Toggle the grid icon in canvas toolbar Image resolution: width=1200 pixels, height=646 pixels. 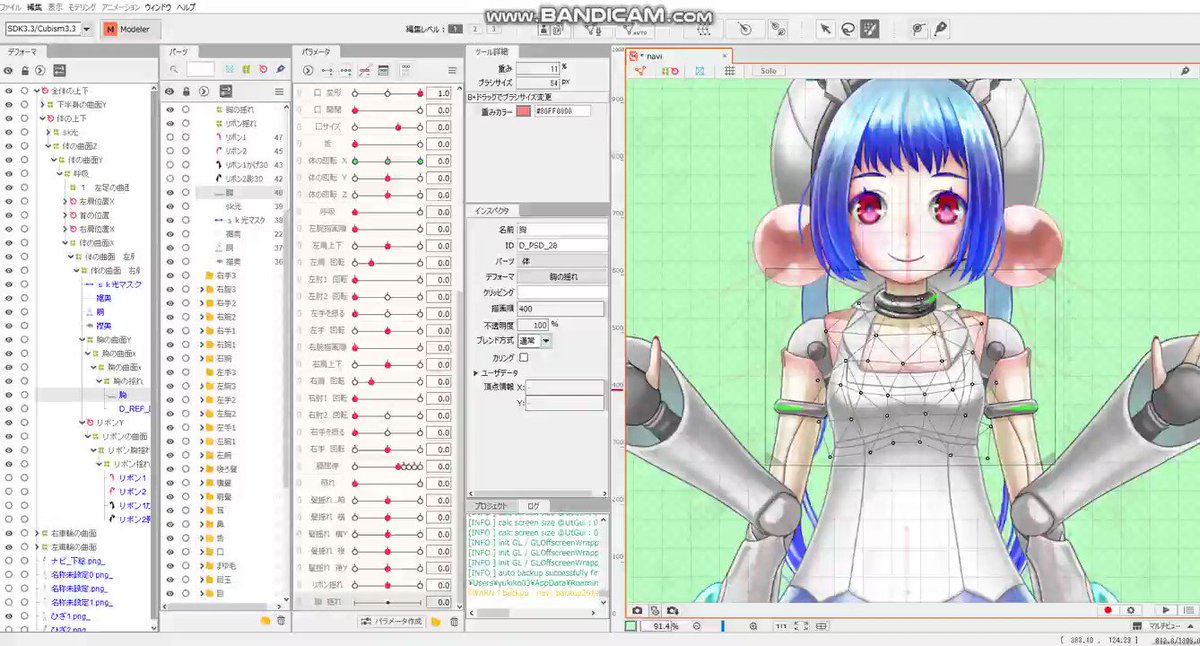coord(730,71)
